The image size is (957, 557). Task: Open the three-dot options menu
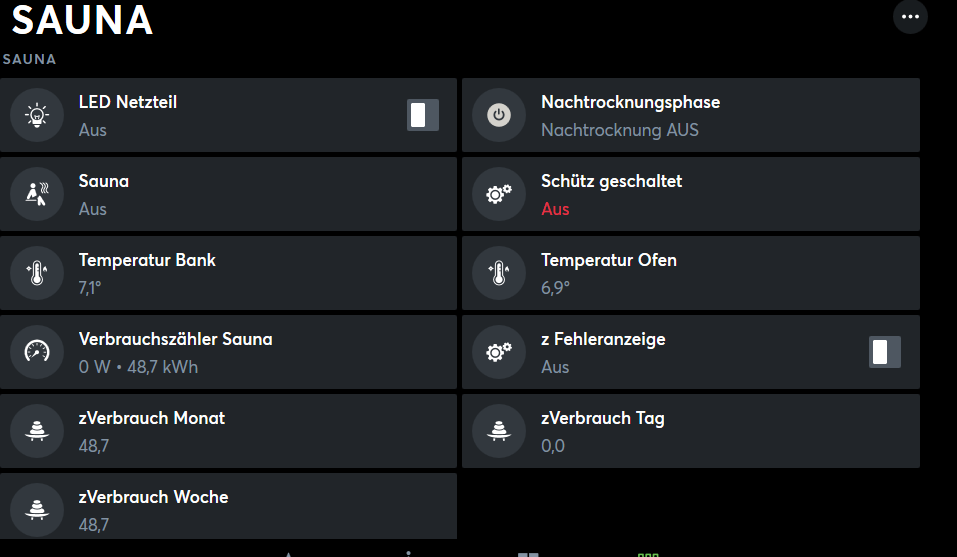click(910, 17)
